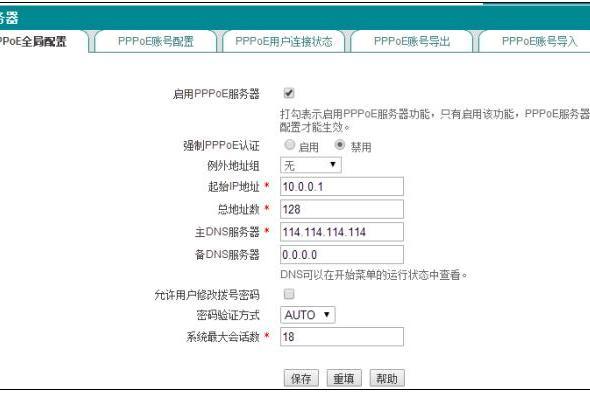
Task: Select 禁用 radio for 强制PPPoE认证
Action: [339, 145]
